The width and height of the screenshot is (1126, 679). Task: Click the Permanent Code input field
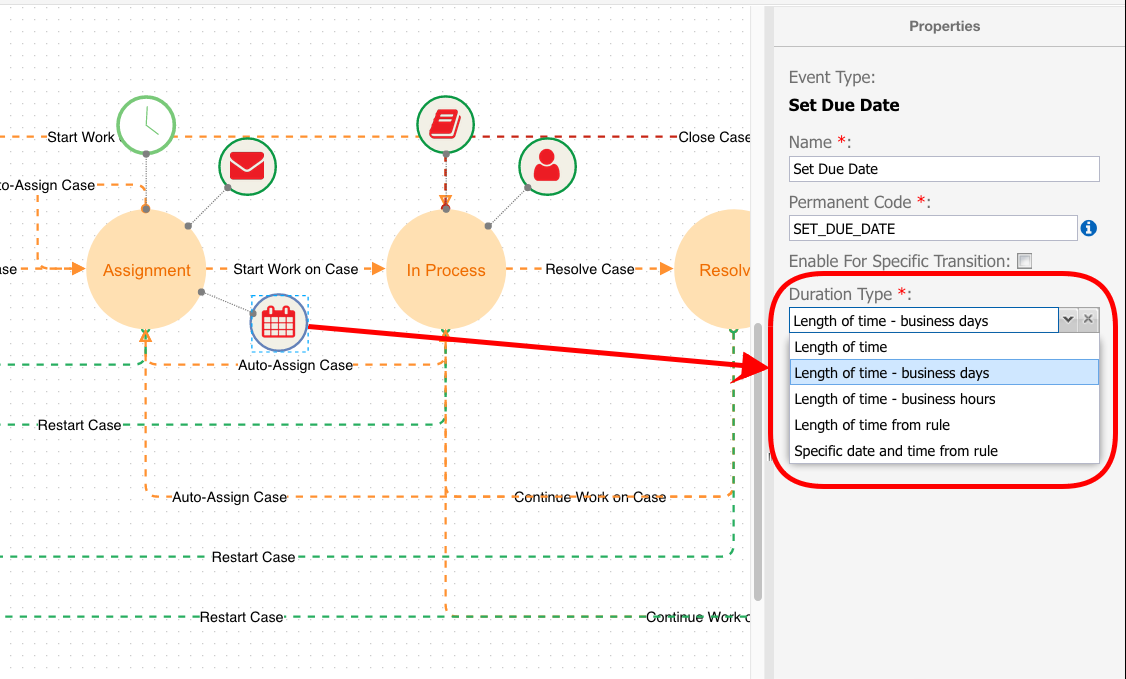[x=933, y=229]
